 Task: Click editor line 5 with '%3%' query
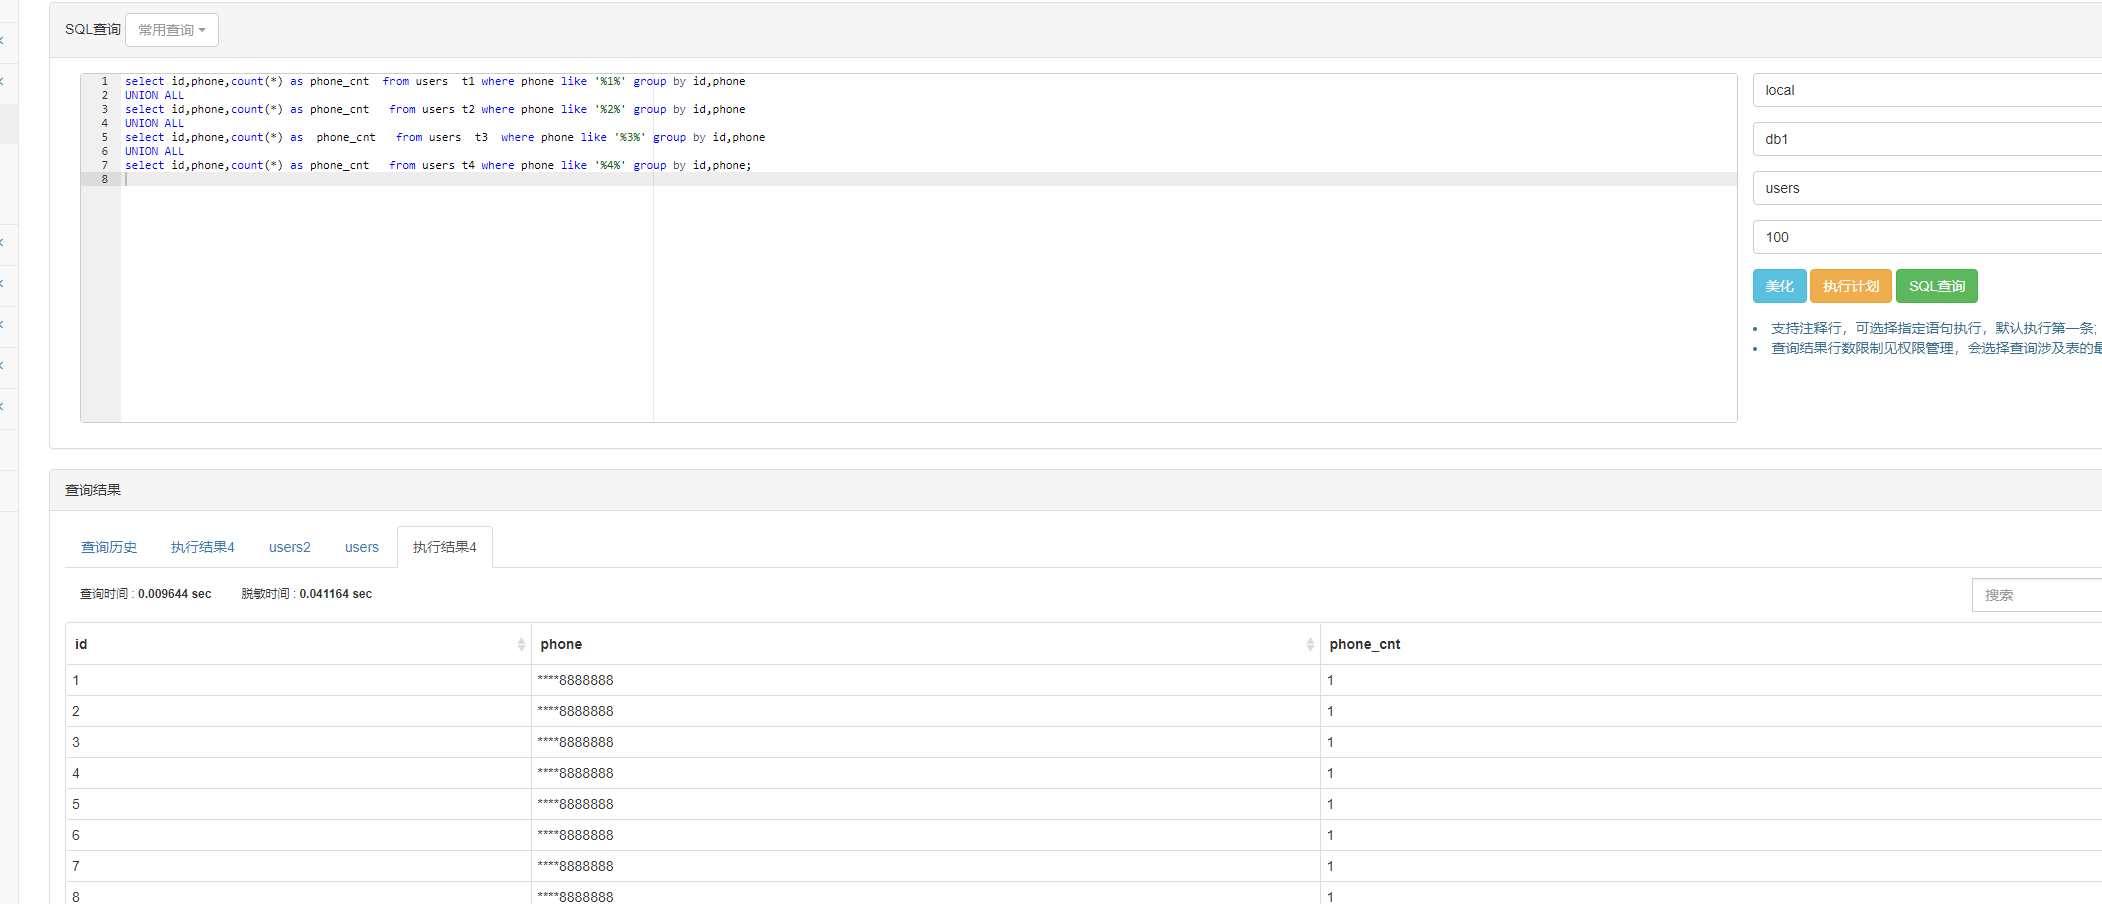tap(445, 137)
